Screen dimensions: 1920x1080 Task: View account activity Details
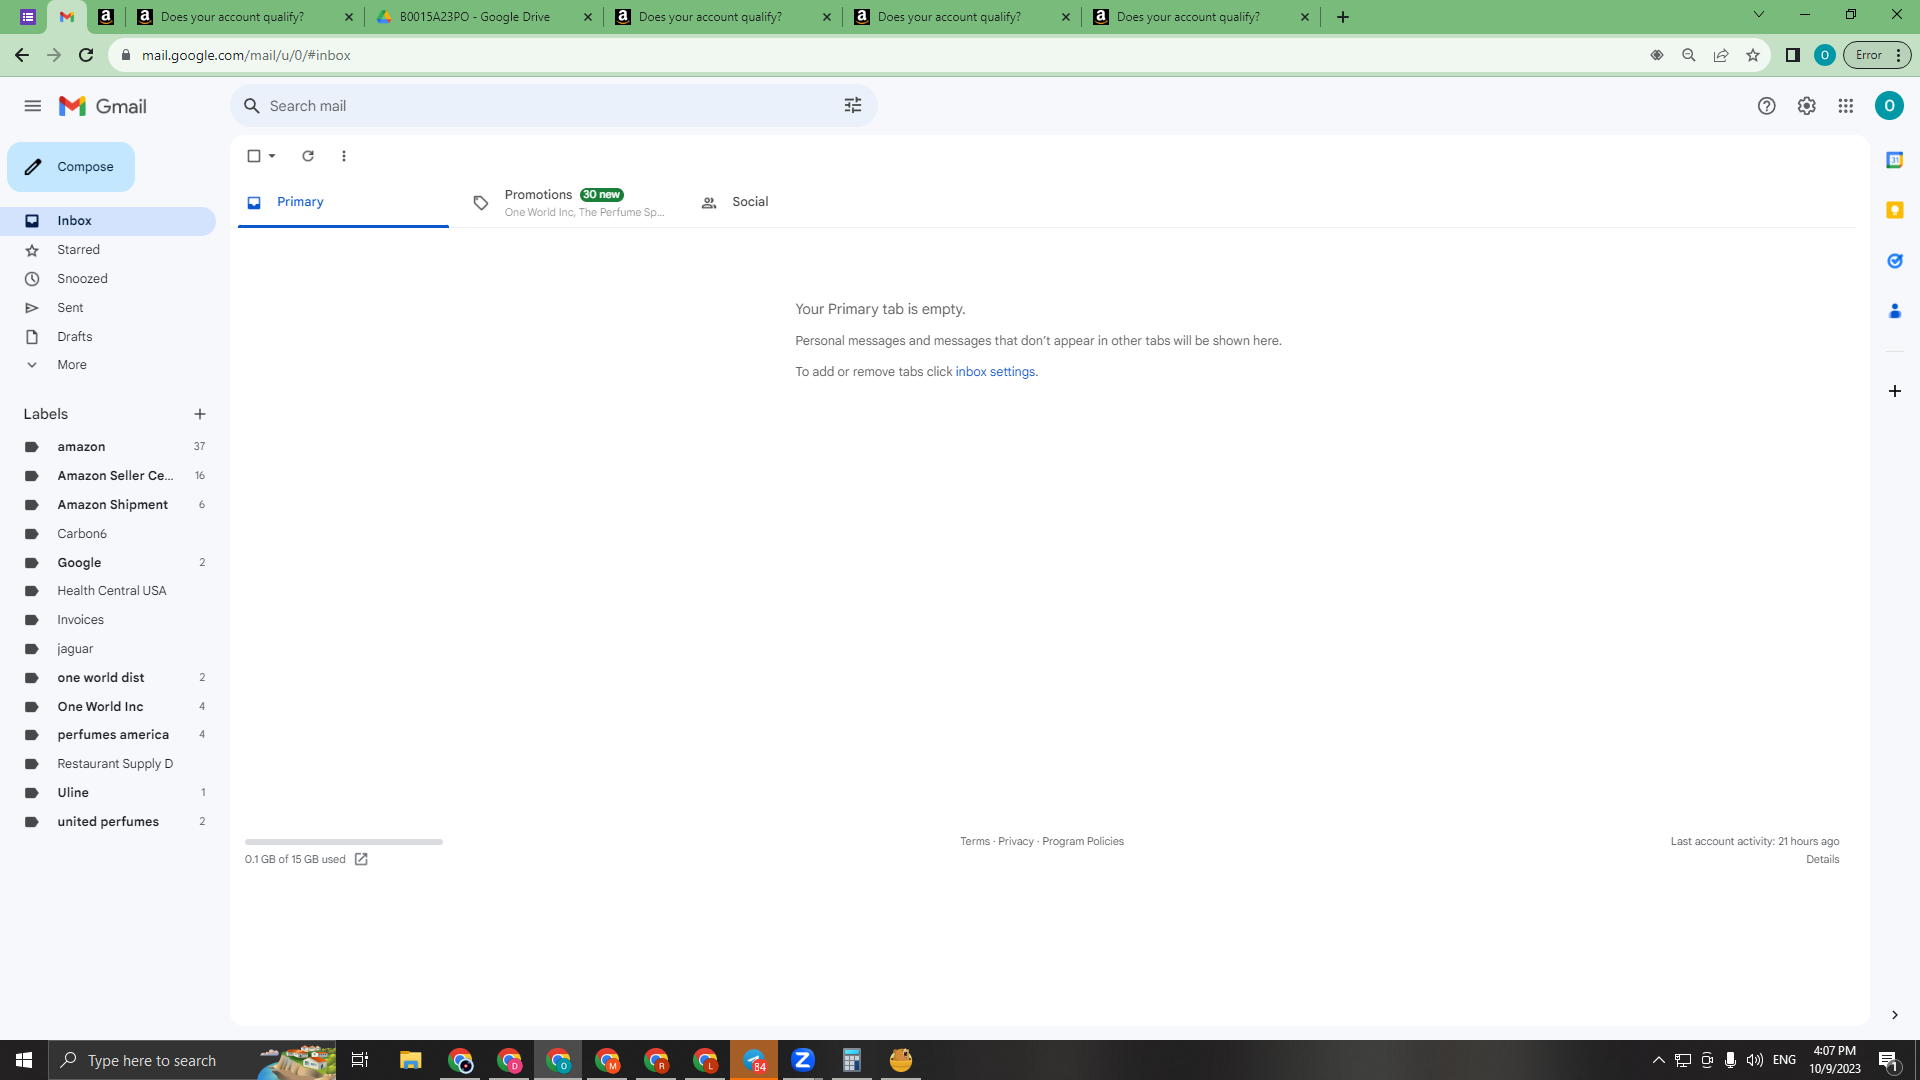tap(1823, 860)
